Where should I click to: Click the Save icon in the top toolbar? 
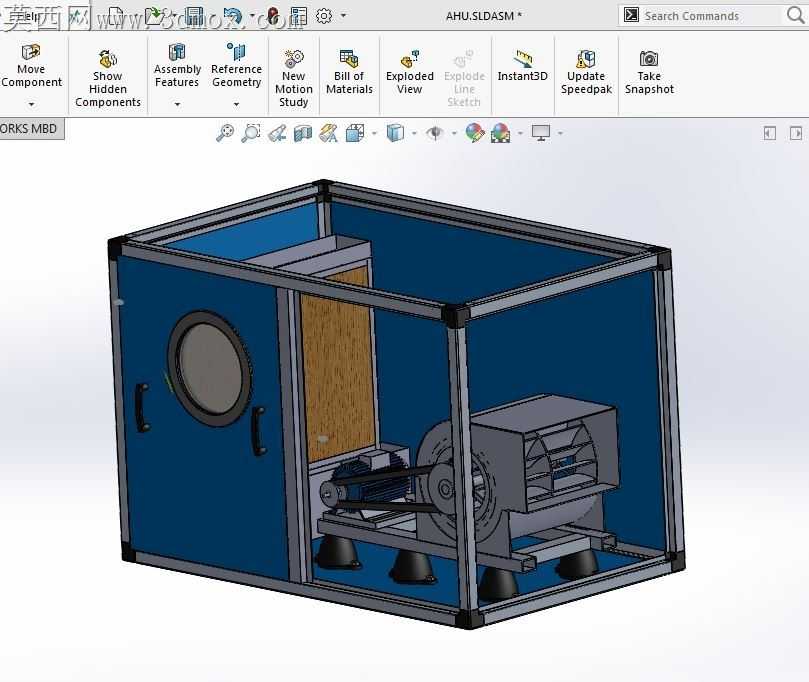pyautogui.click(x=195, y=16)
